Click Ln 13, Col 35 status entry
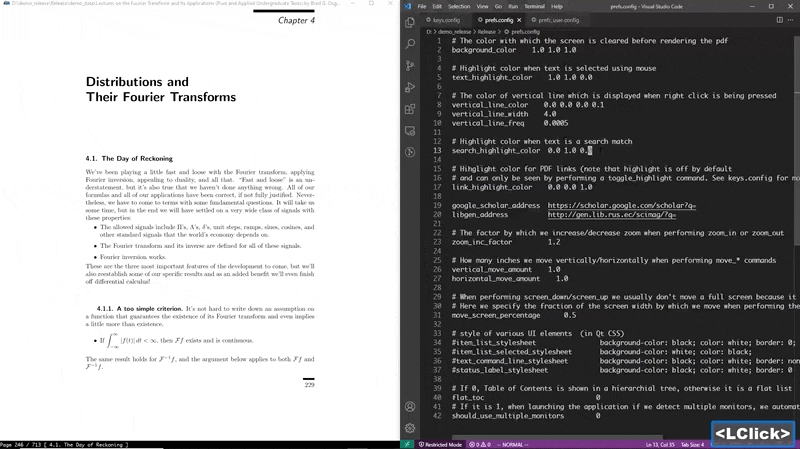 660,444
